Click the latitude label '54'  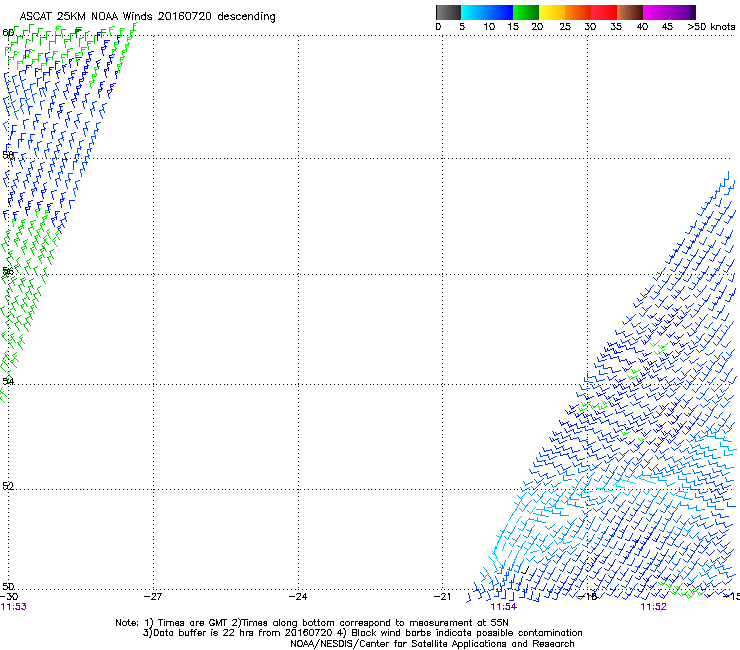(8, 381)
